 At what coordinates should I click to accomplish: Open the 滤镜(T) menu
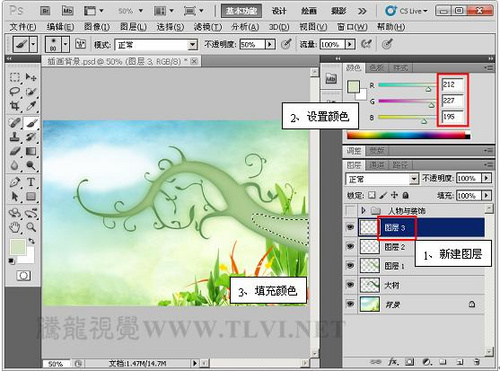208,27
